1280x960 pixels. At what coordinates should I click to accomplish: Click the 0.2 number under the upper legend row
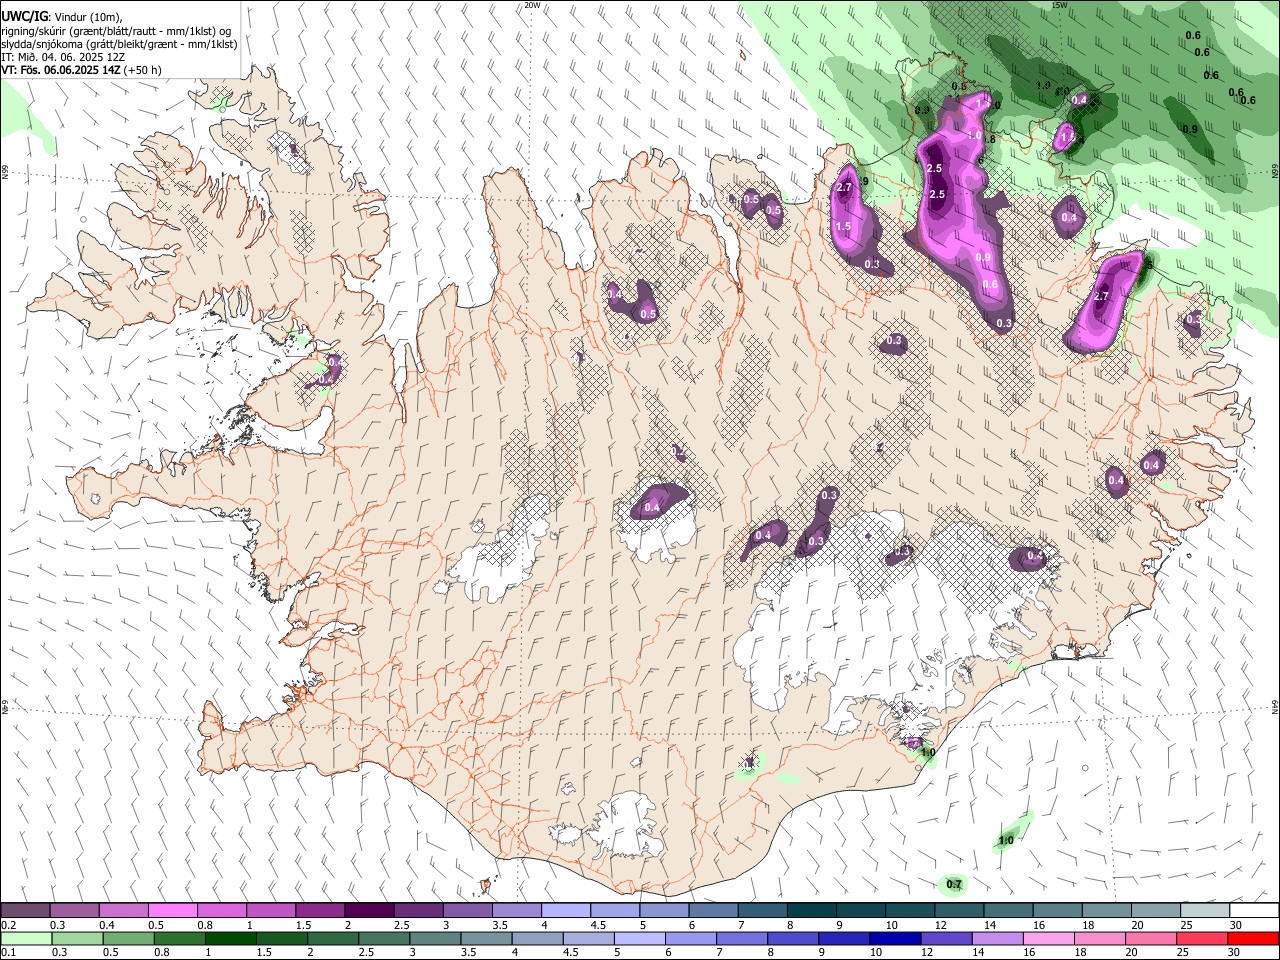(x=8, y=925)
